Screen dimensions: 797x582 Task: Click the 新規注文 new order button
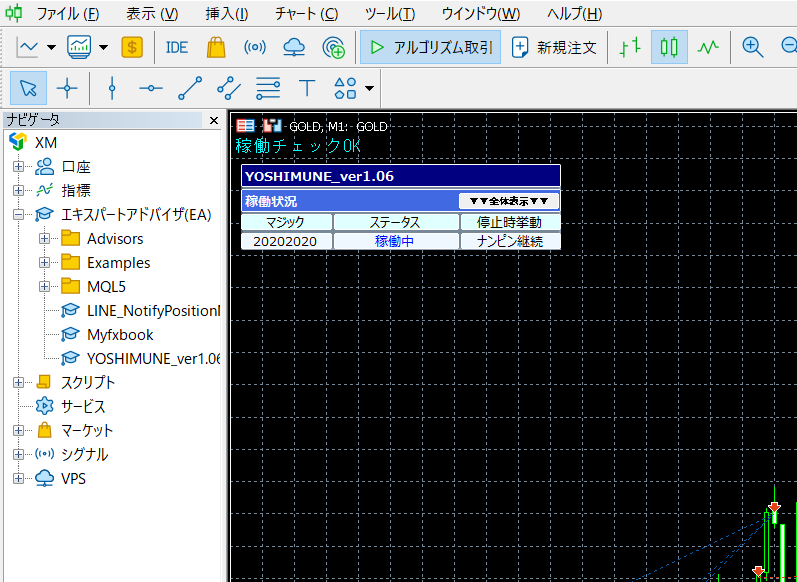point(554,47)
